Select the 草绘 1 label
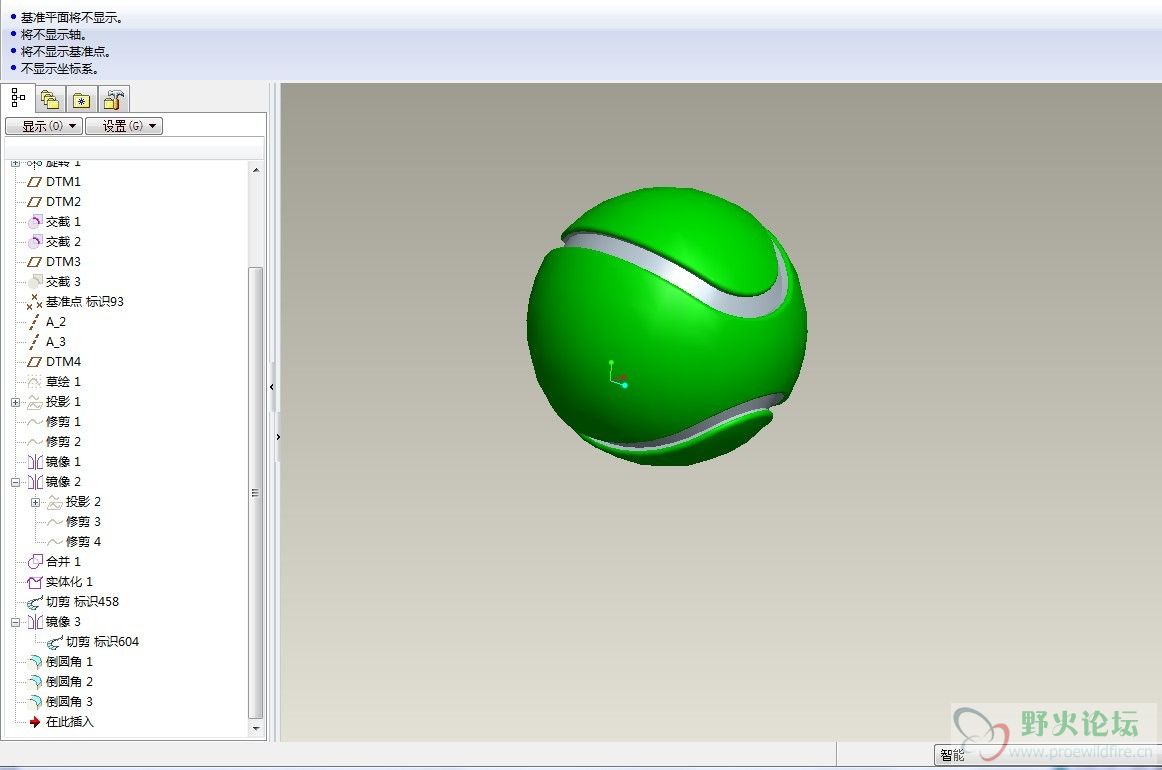This screenshot has height=770, width=1162. [63, 382]
